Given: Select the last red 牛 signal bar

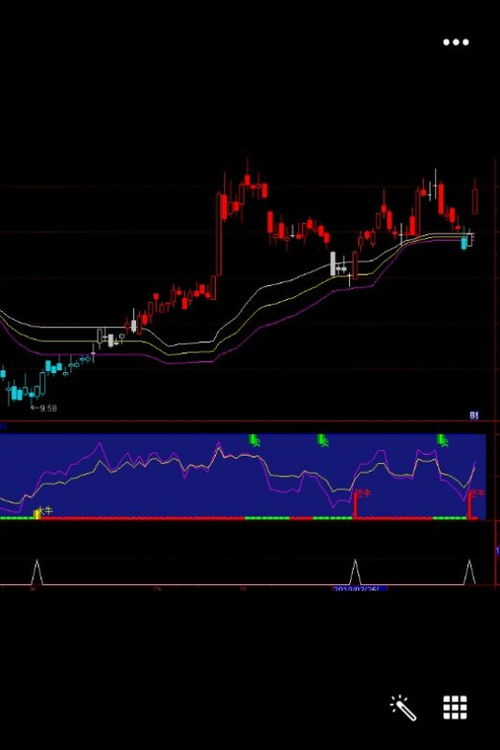Looking at the screenshot, I should tap(470, 504).
